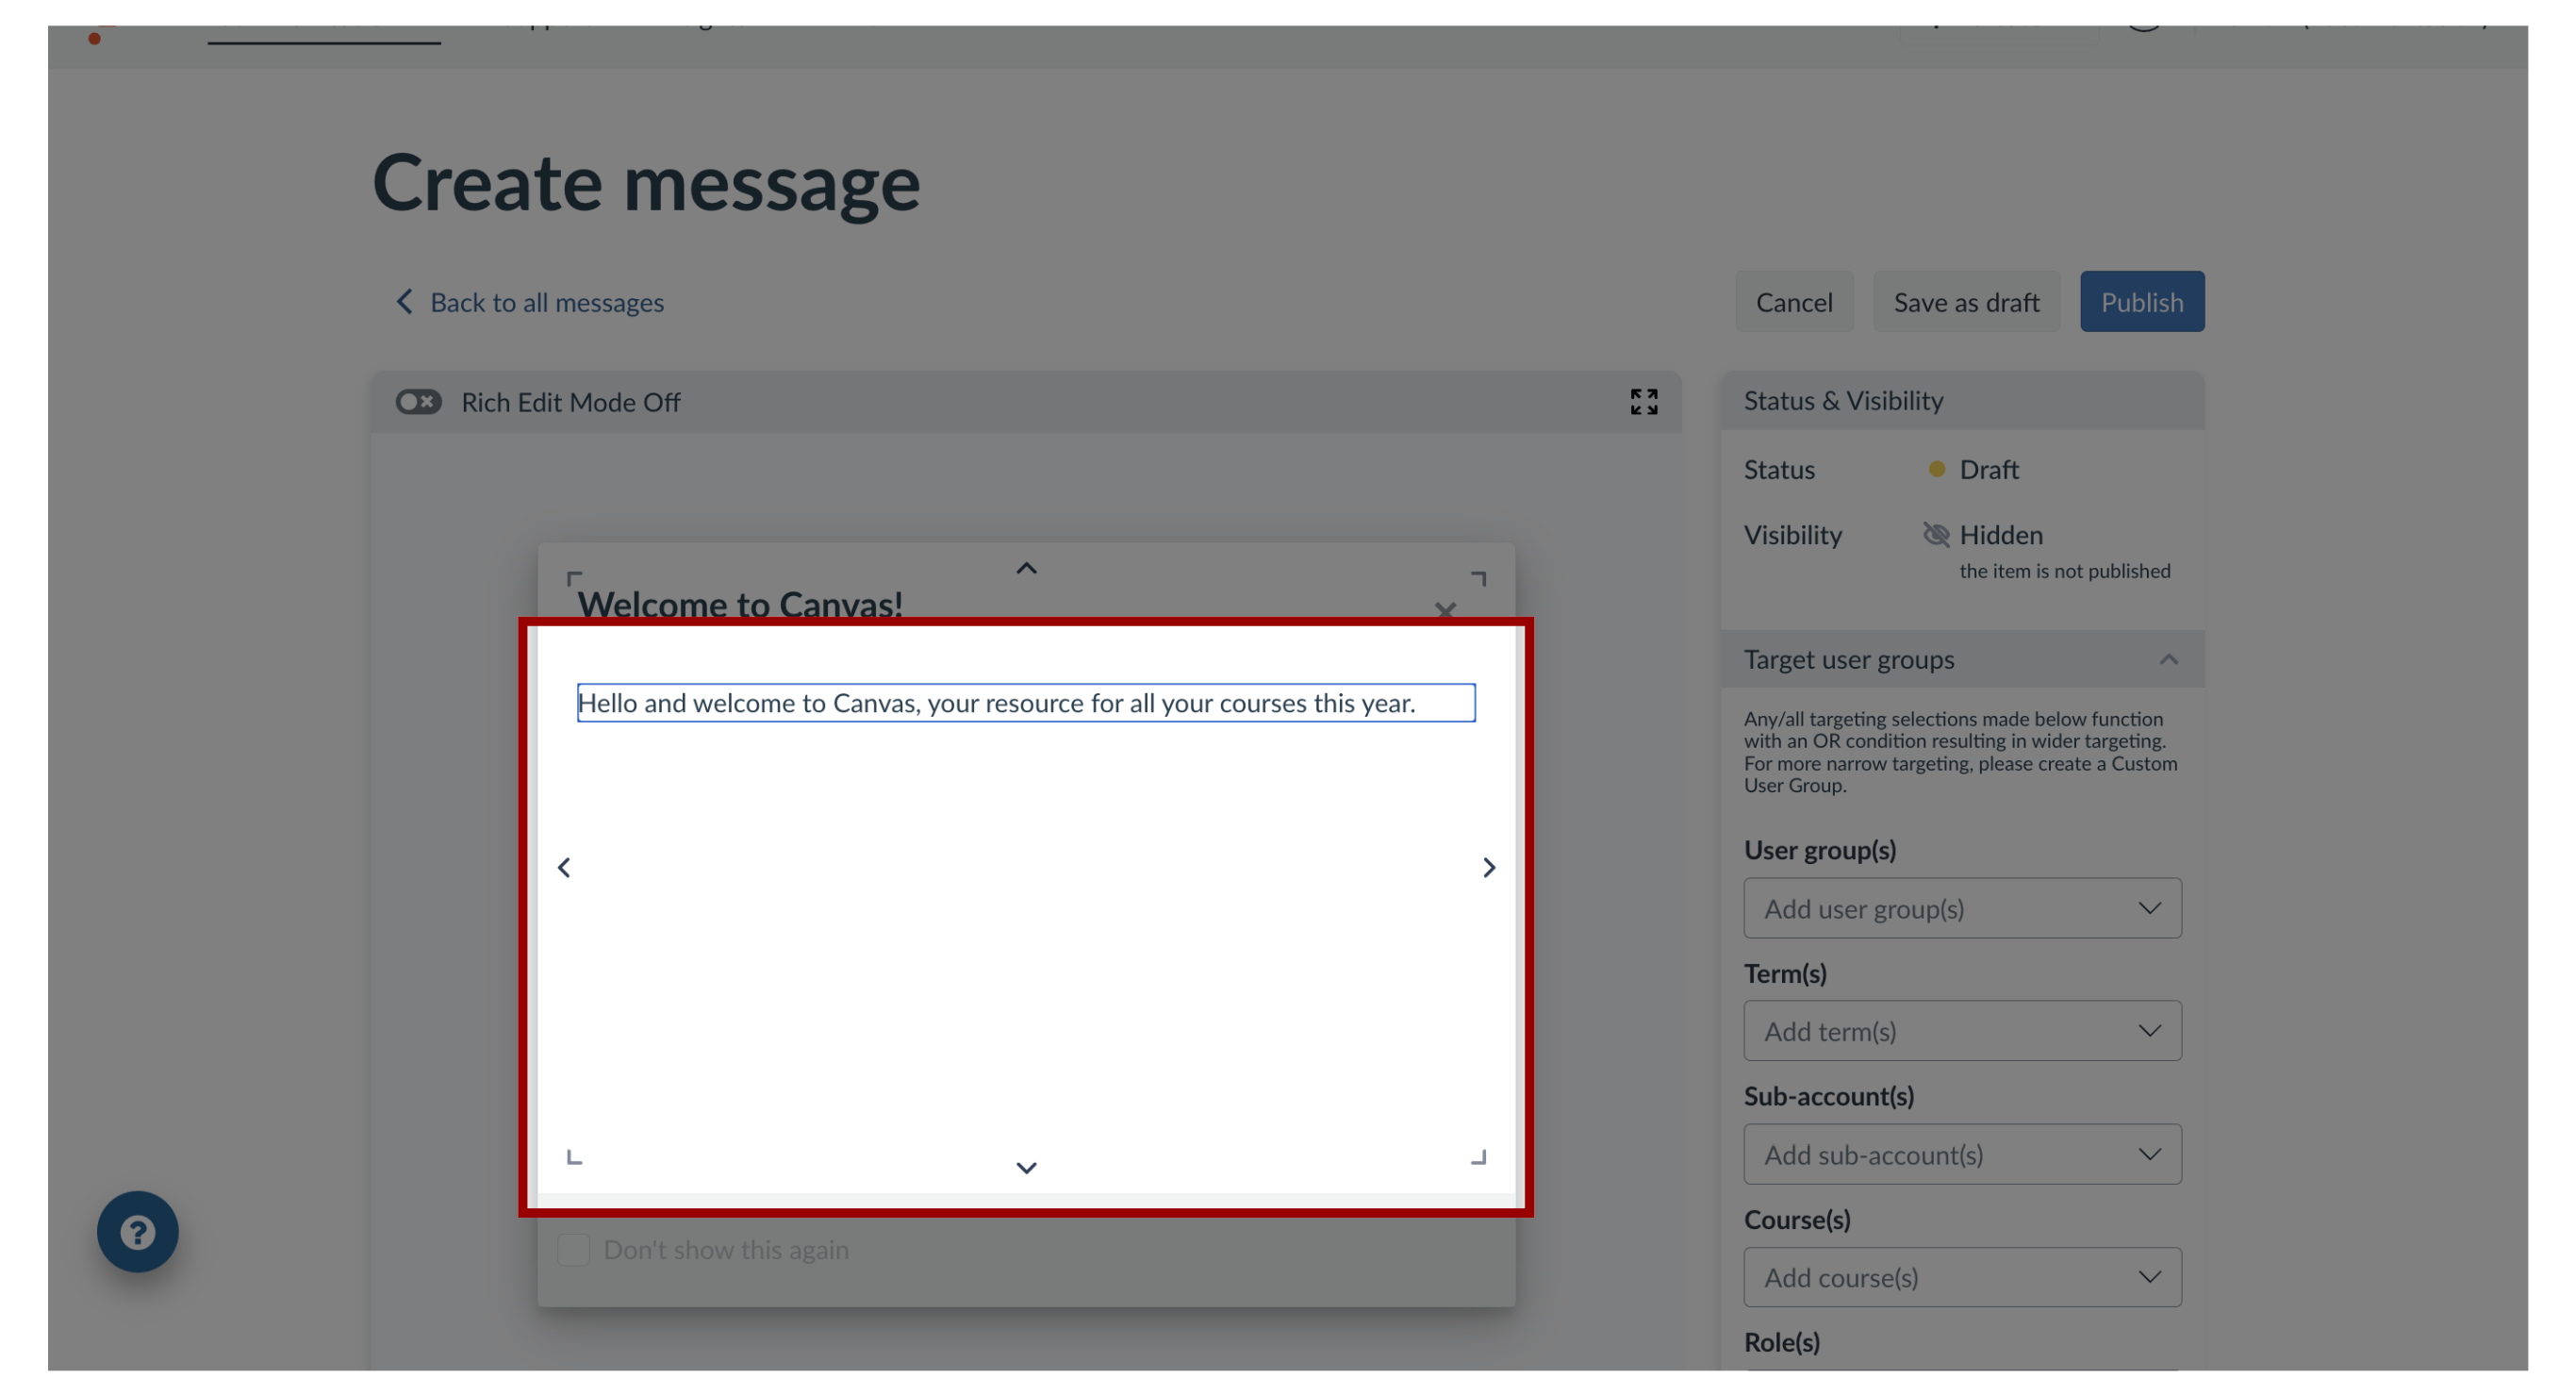Click the User group(s) label
Image resolution: width=2576 pixels, height=1395 pixels.
coord(1820,850)
